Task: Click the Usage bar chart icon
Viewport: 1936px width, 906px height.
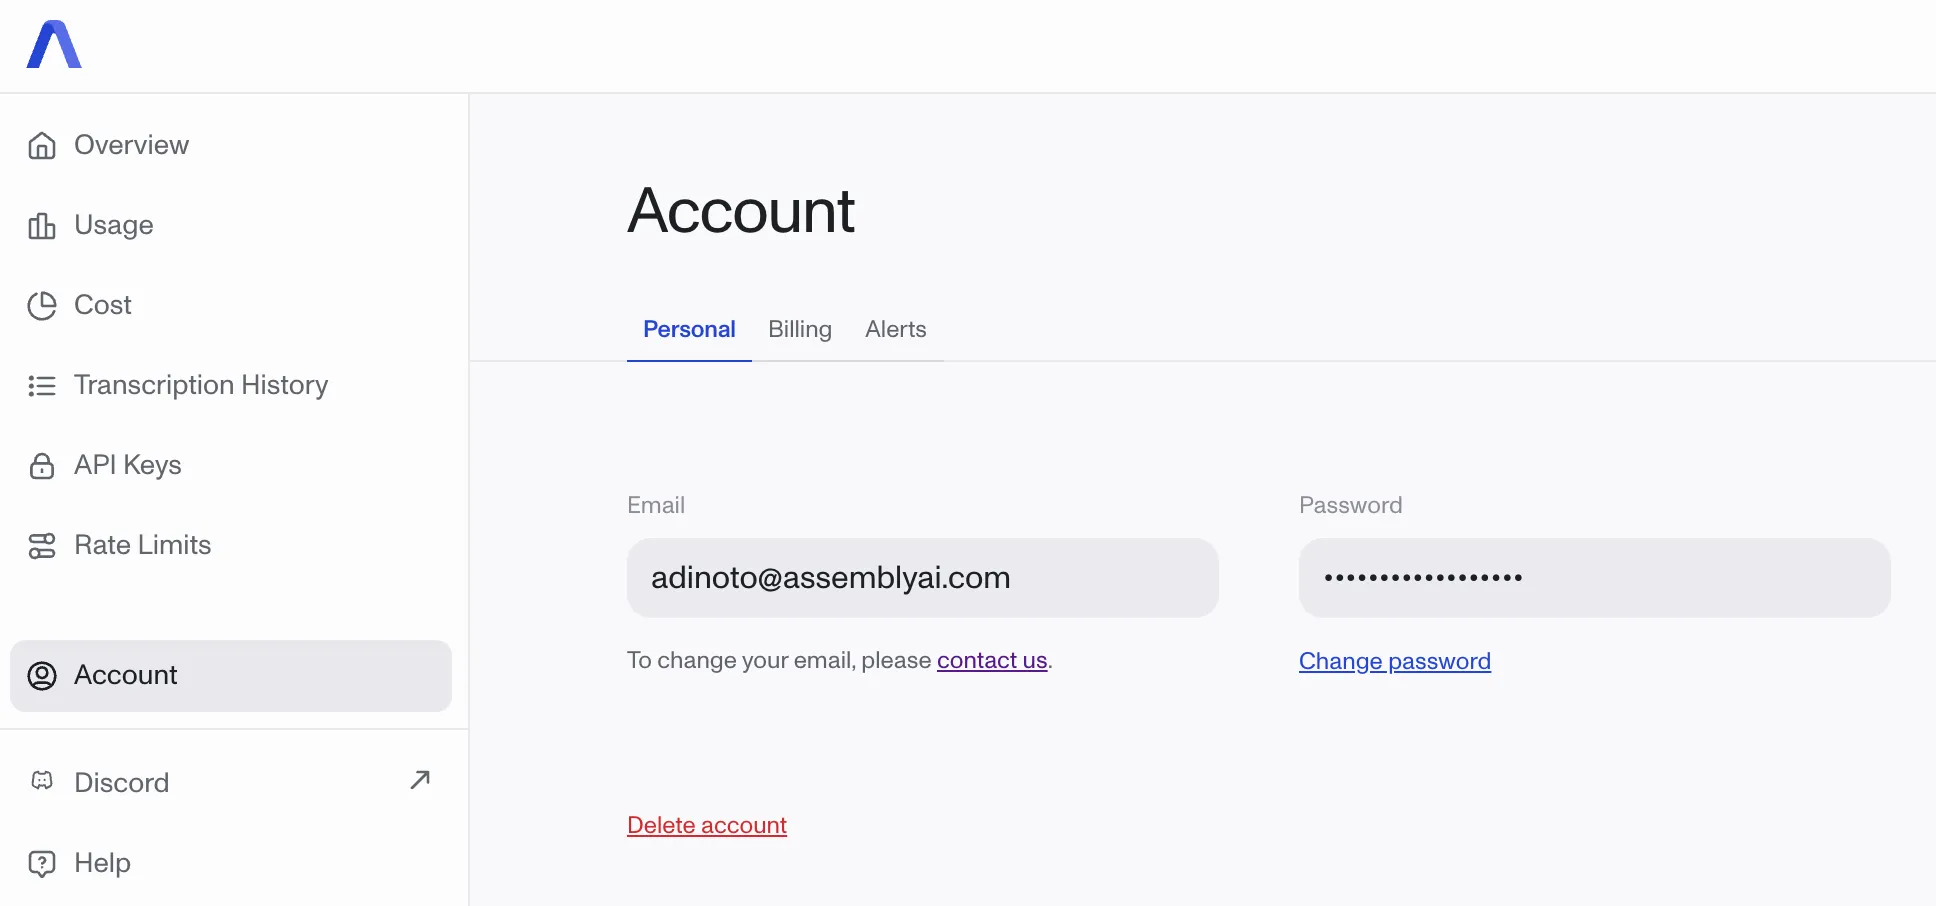Action: 42,226
